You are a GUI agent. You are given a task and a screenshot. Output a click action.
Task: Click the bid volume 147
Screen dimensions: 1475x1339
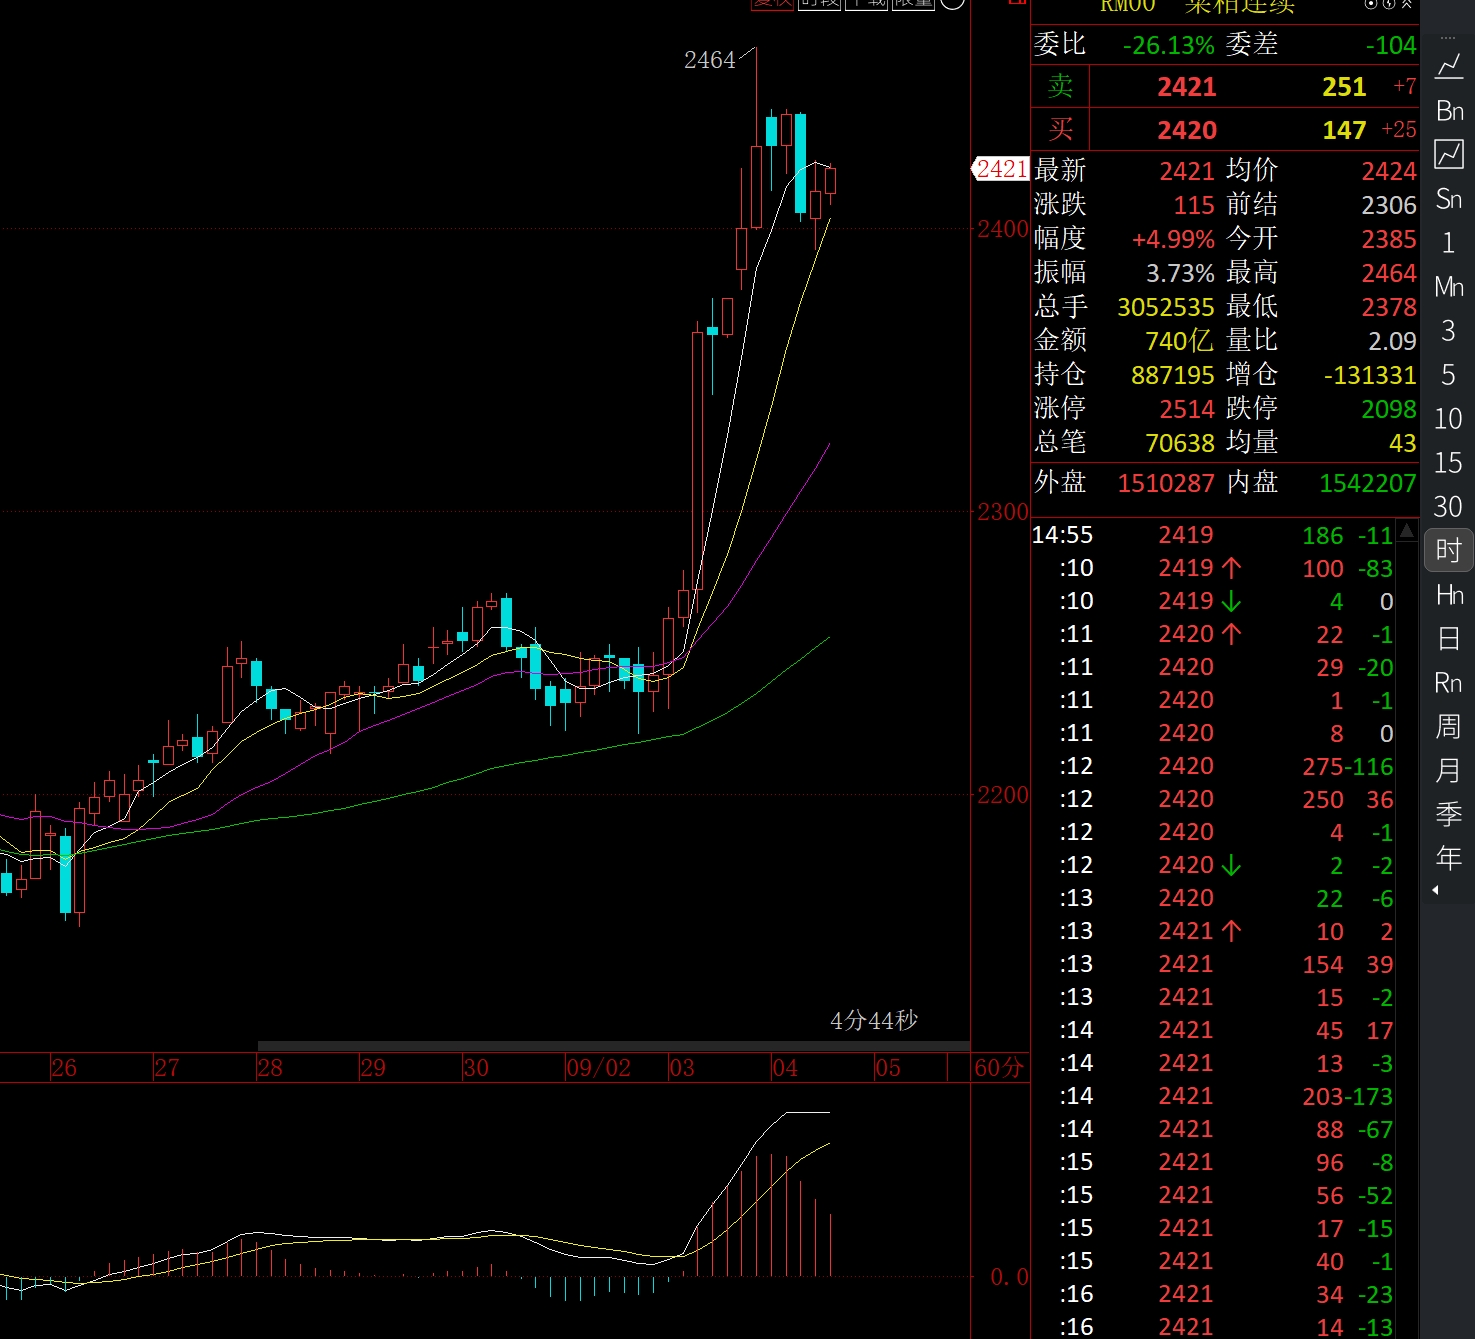(x=1344, y=130)
